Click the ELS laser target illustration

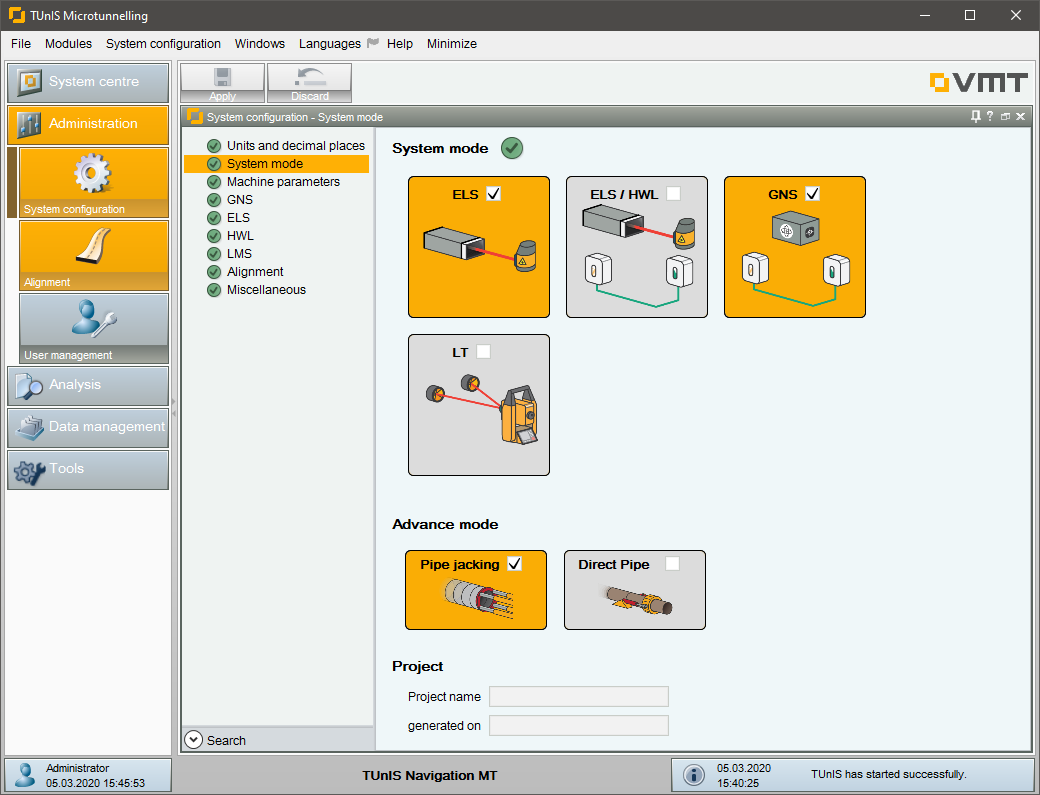(480, 250)
